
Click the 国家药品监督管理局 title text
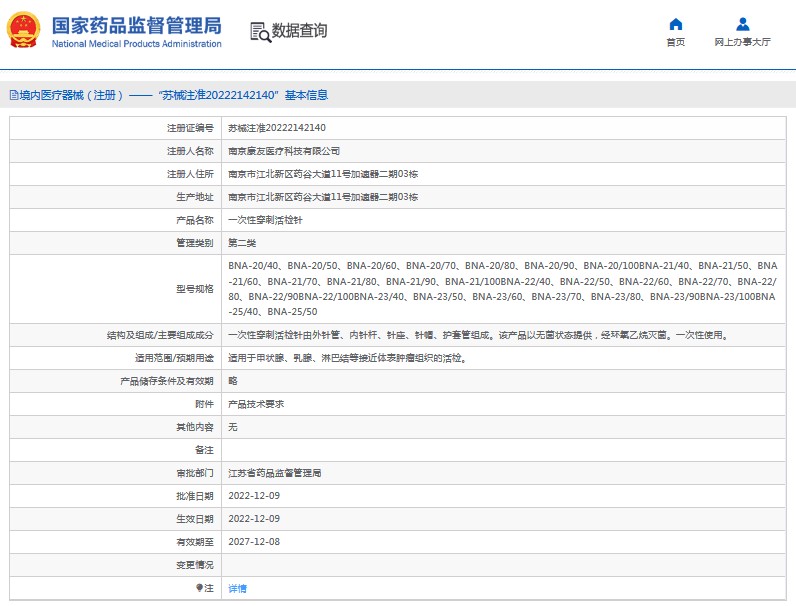click(x=137, y=25)
